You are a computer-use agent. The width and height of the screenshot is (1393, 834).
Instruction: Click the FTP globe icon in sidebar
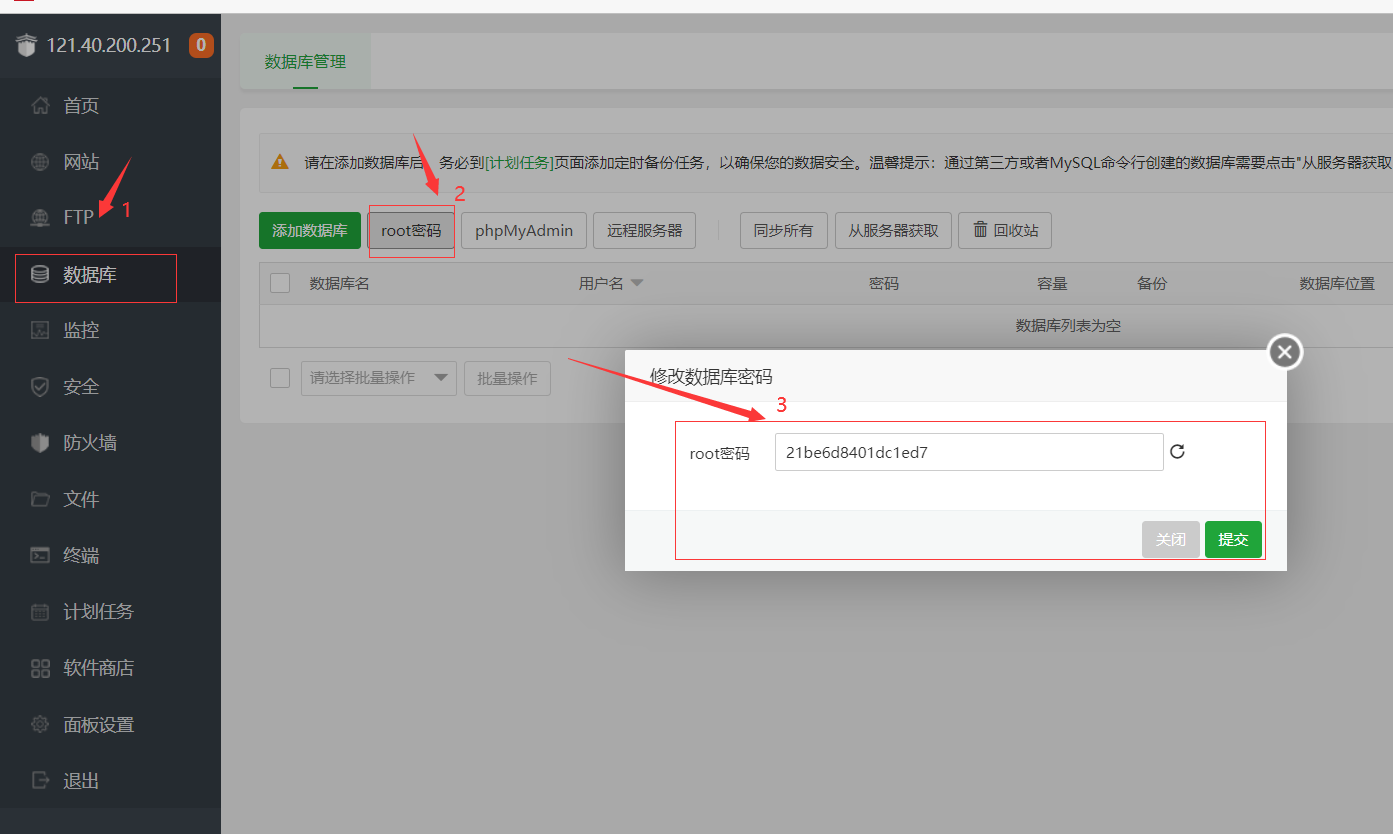(x=40, y=217)
